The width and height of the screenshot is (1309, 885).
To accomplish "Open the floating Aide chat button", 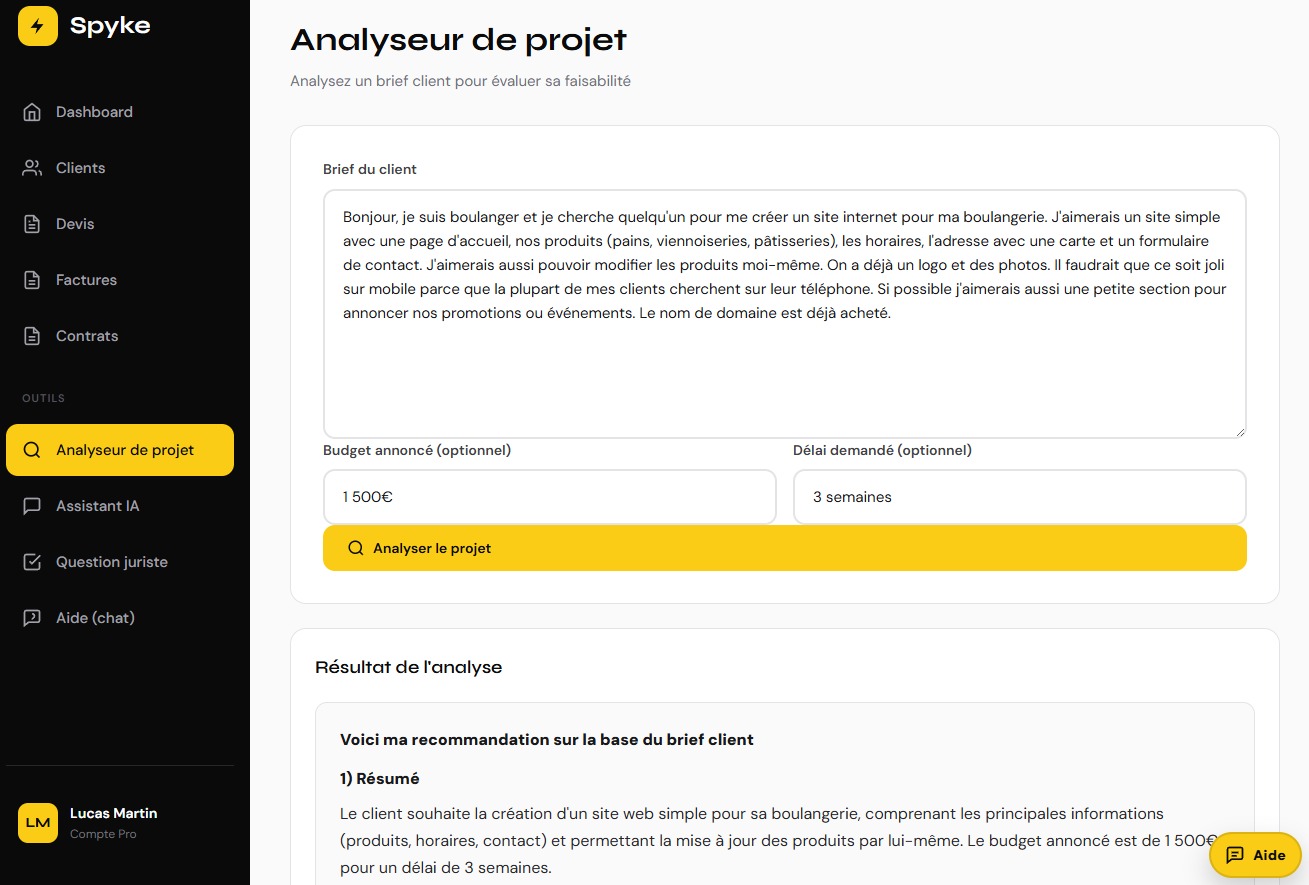I will pyautogui.click(x=1255, y=855).
